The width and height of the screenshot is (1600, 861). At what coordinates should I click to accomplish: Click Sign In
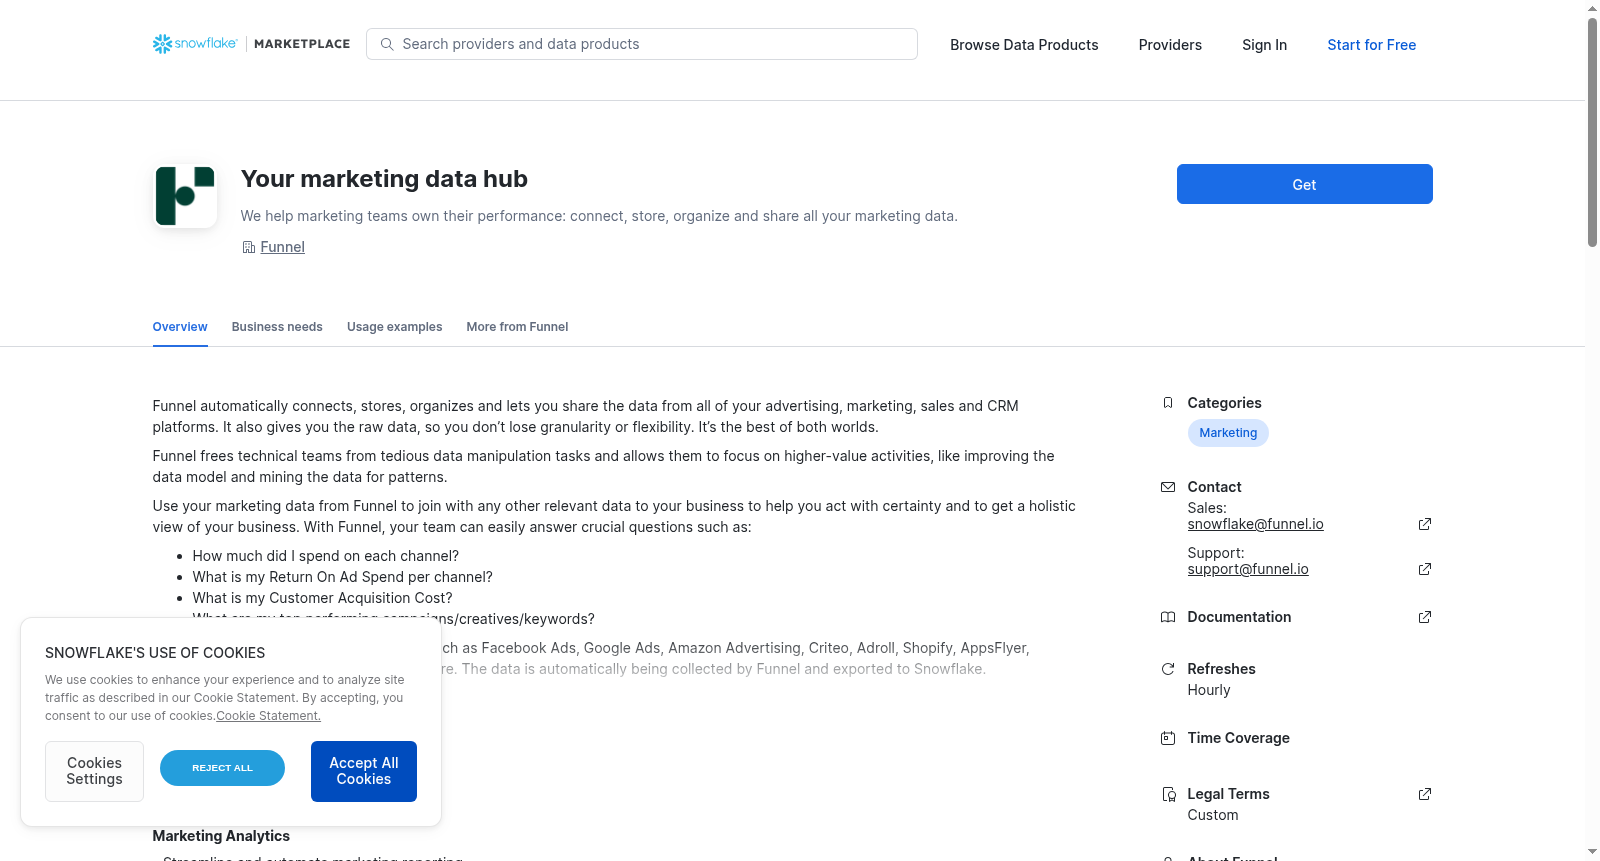pos(1264,45)
